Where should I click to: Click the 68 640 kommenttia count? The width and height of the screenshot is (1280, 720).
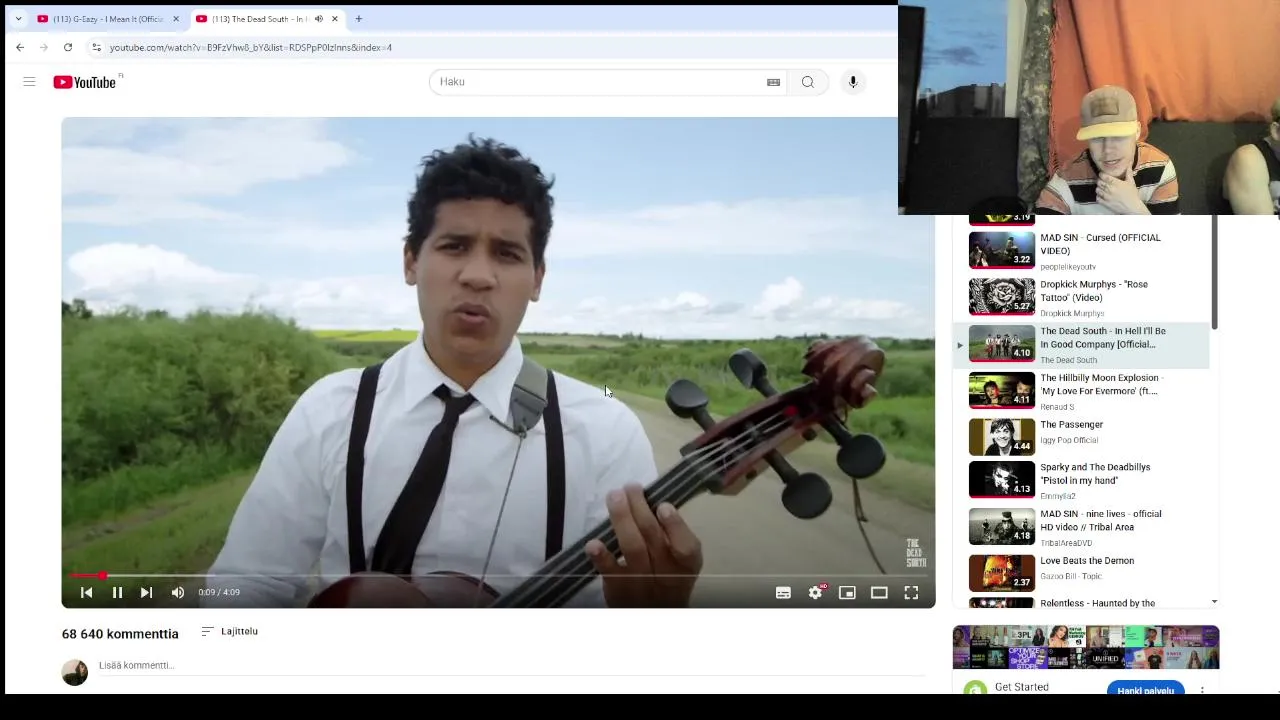120,634
